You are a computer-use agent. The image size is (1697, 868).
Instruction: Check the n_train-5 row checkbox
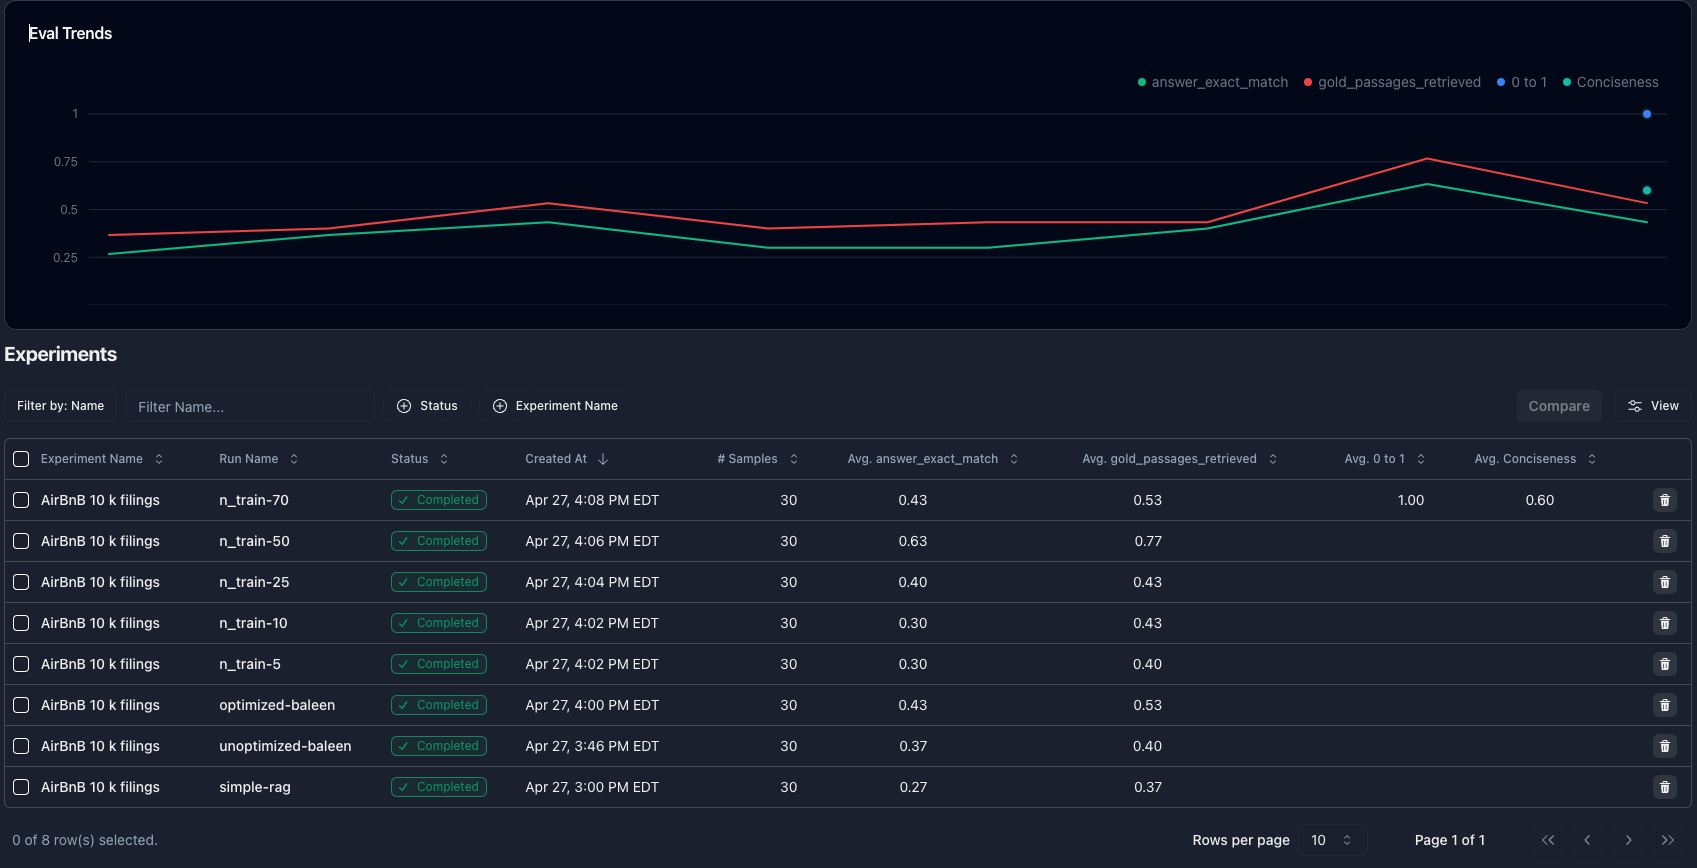coord(21,664)
